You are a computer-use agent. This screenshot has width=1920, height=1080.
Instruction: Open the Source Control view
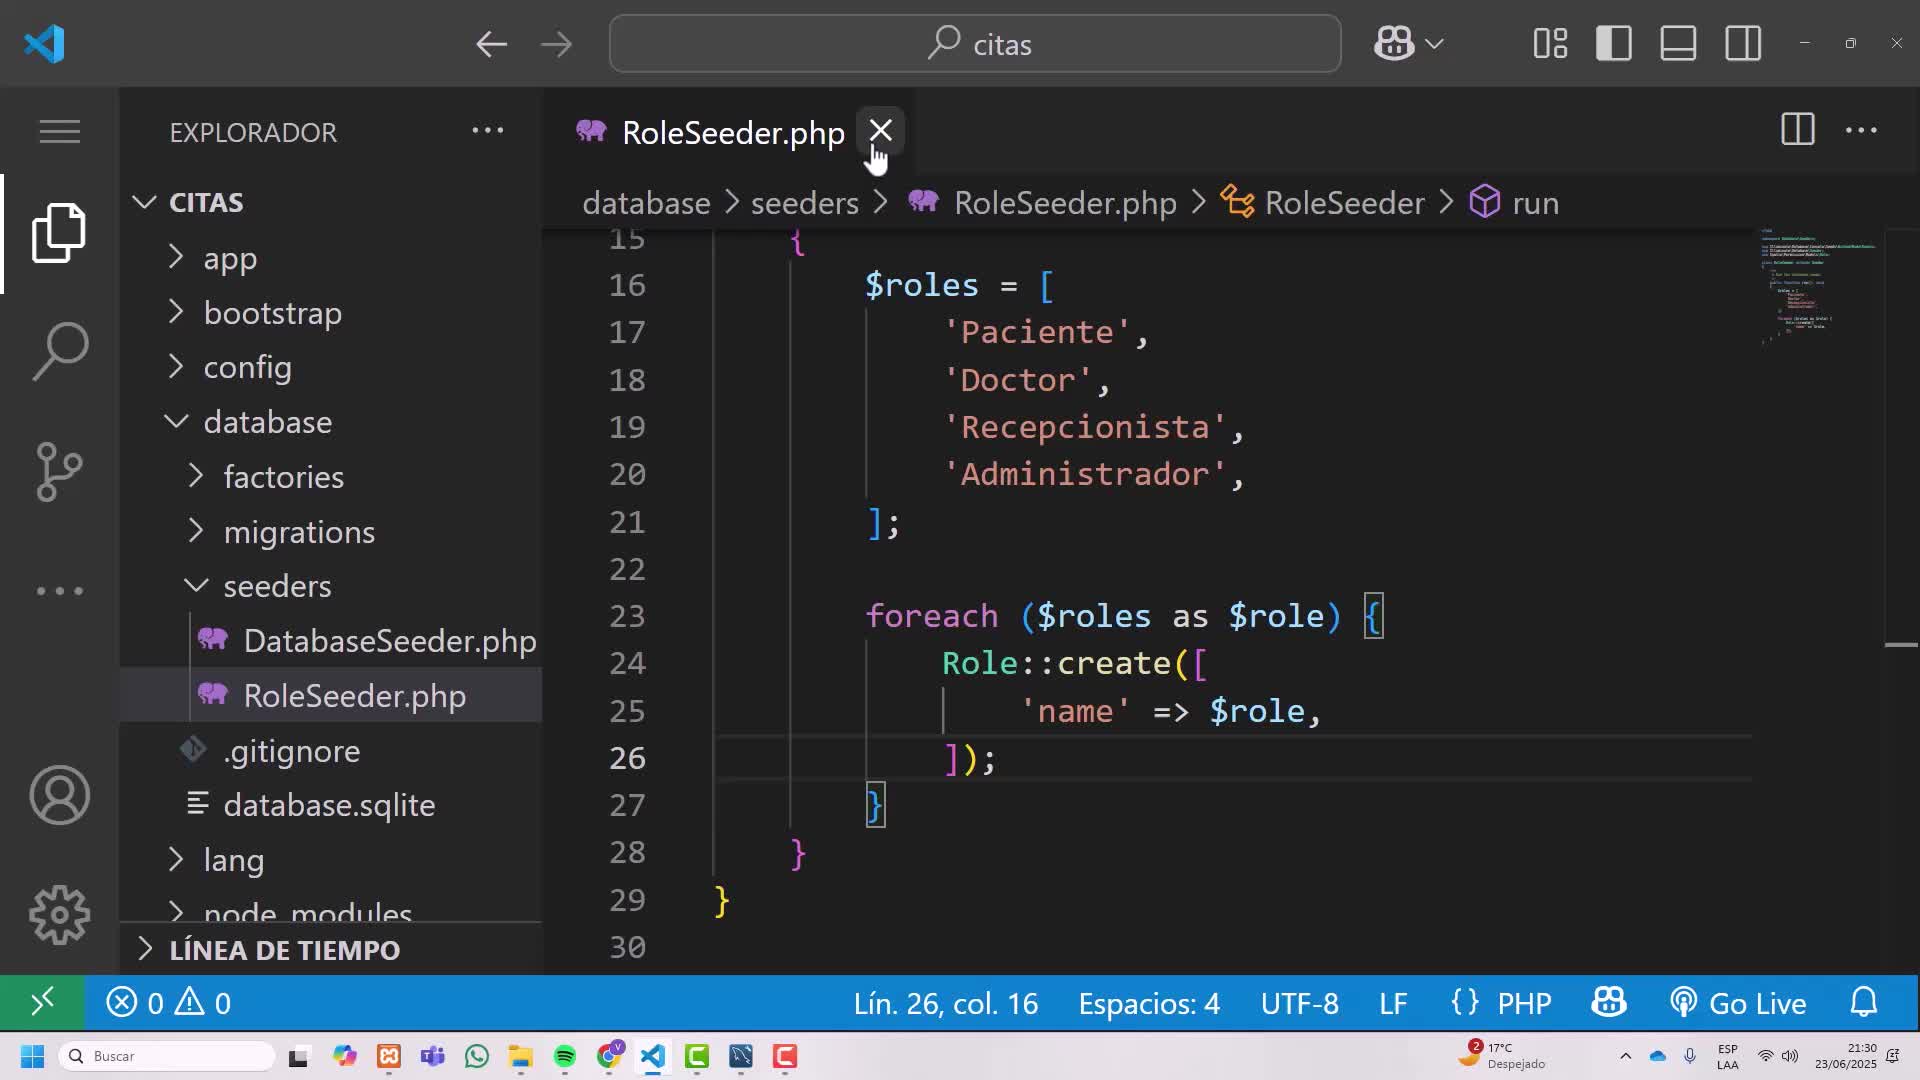[59, 471]
